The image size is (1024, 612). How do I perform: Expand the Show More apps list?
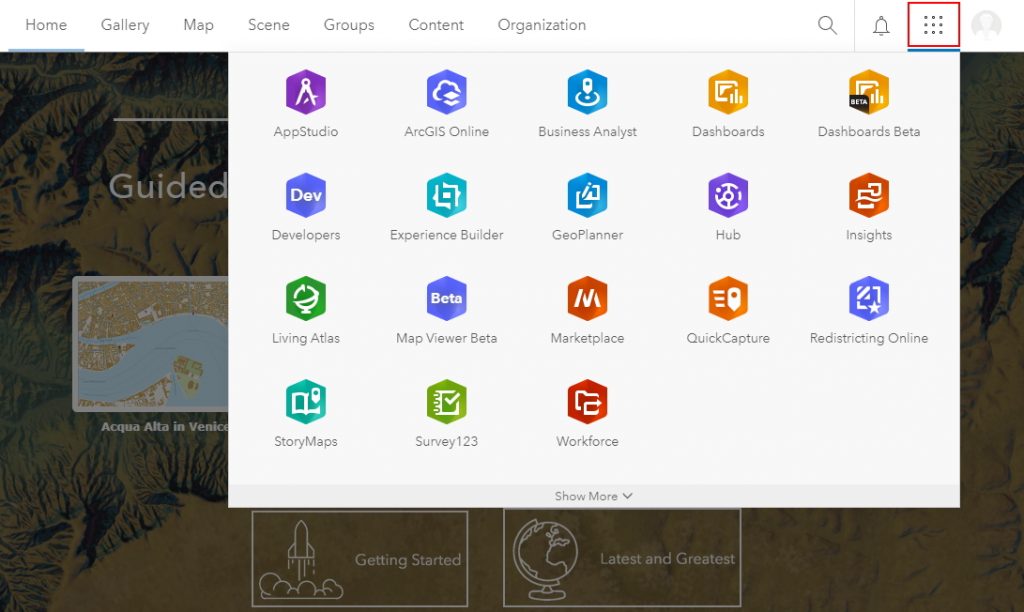click(x=594, y=496)
